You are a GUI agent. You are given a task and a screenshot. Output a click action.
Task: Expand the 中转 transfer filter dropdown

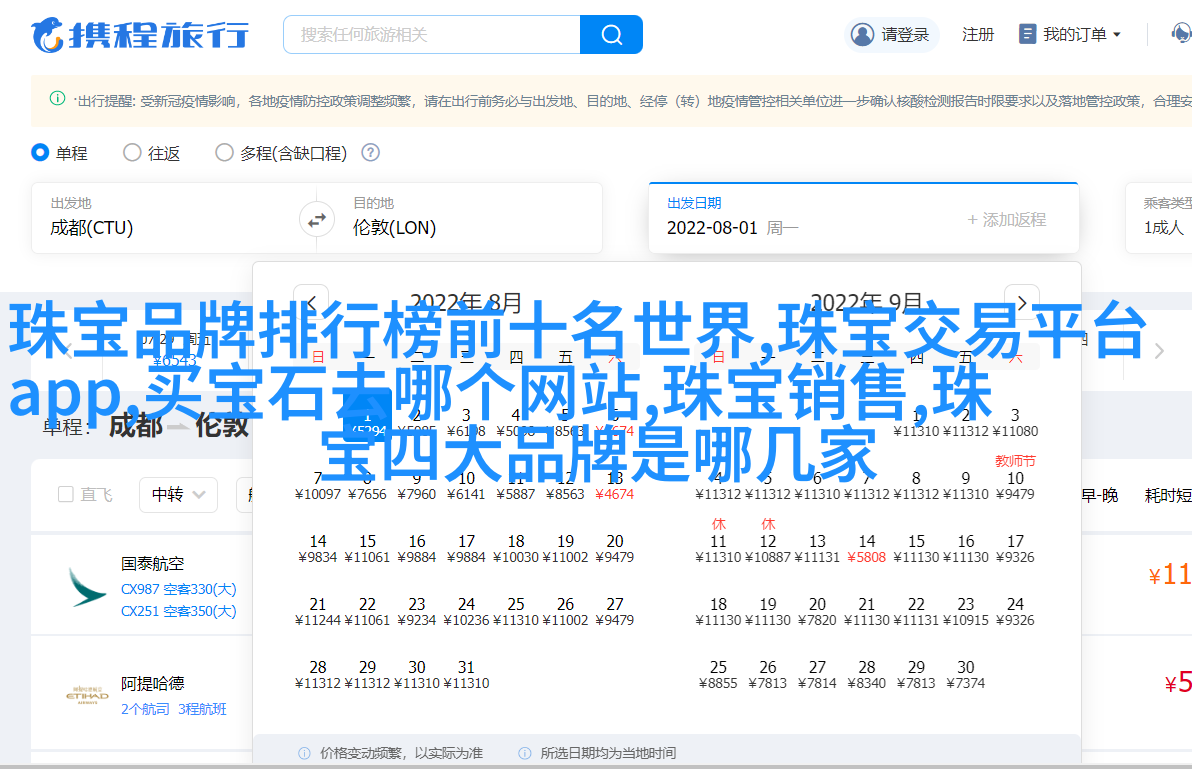pos(177,494)
